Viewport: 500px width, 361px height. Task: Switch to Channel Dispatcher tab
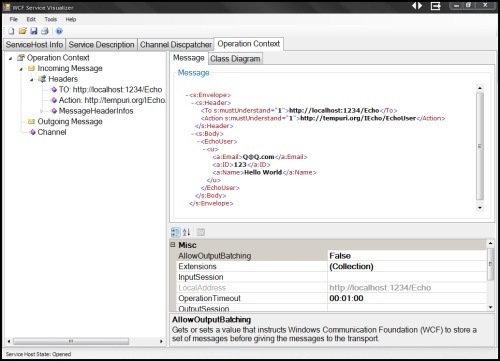point(175,45)
